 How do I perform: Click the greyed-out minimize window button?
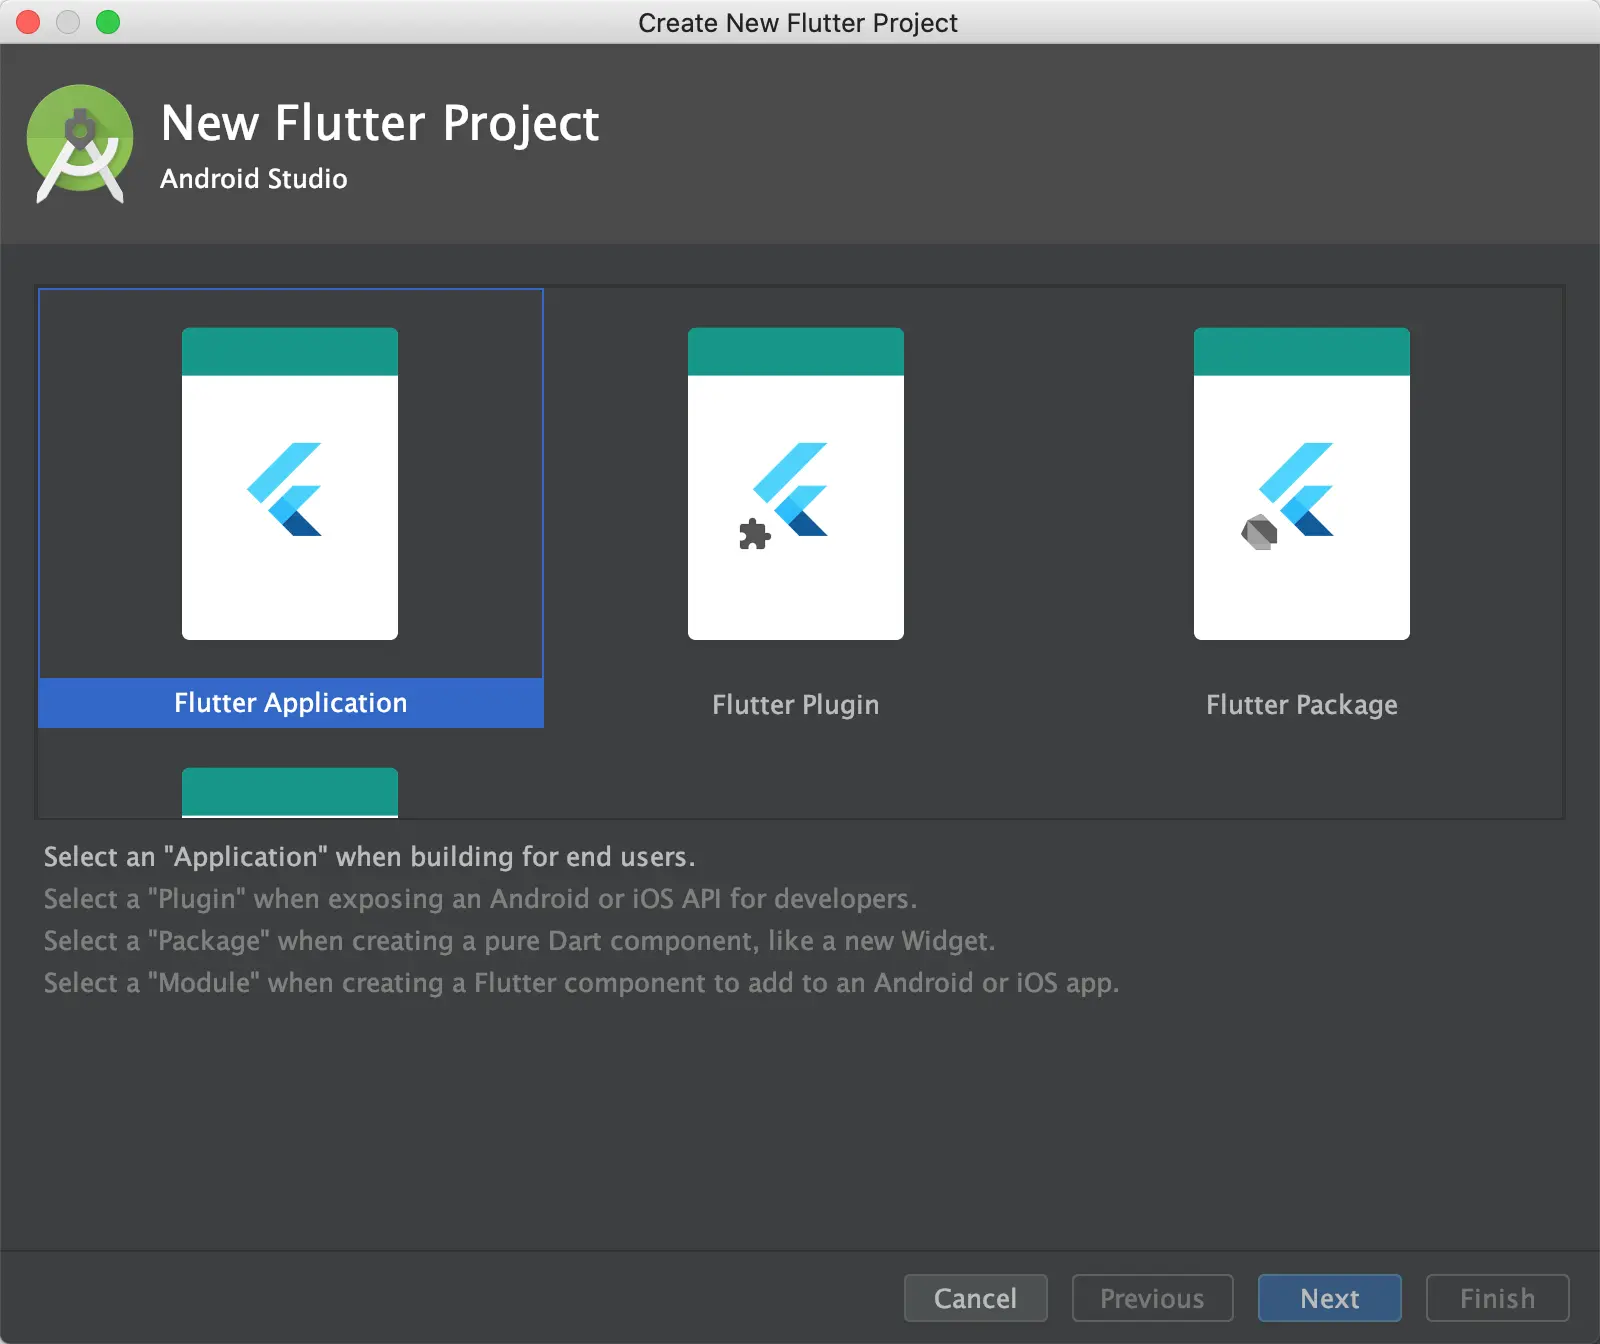(68, 22)
